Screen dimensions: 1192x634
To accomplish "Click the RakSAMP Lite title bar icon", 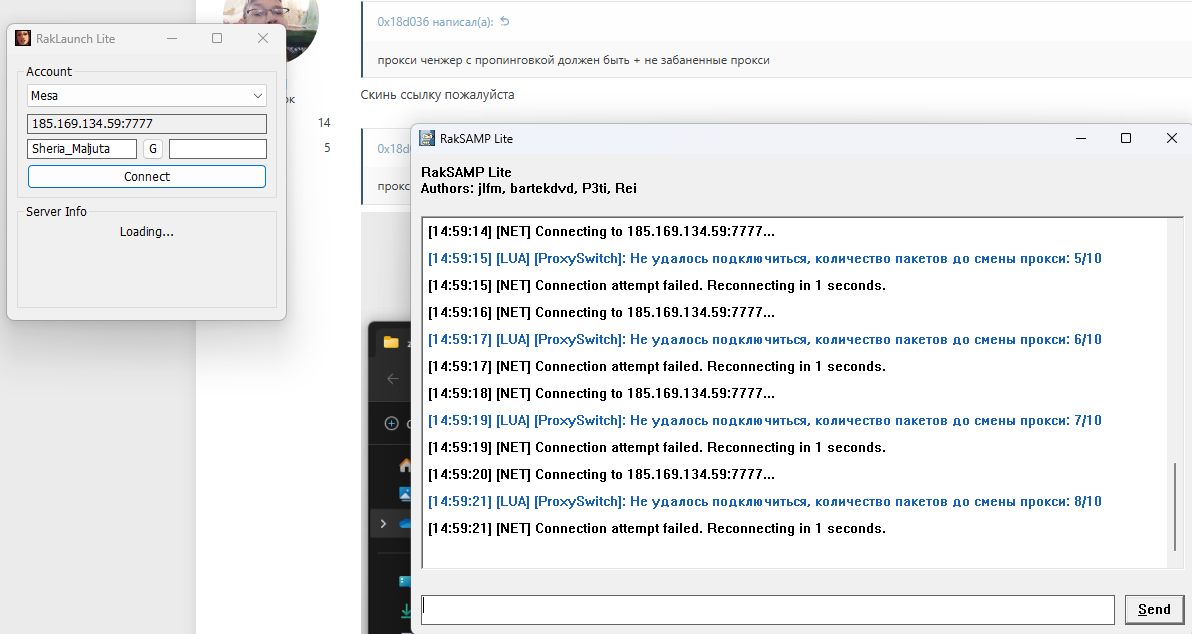I will click(x=427, y=138).
